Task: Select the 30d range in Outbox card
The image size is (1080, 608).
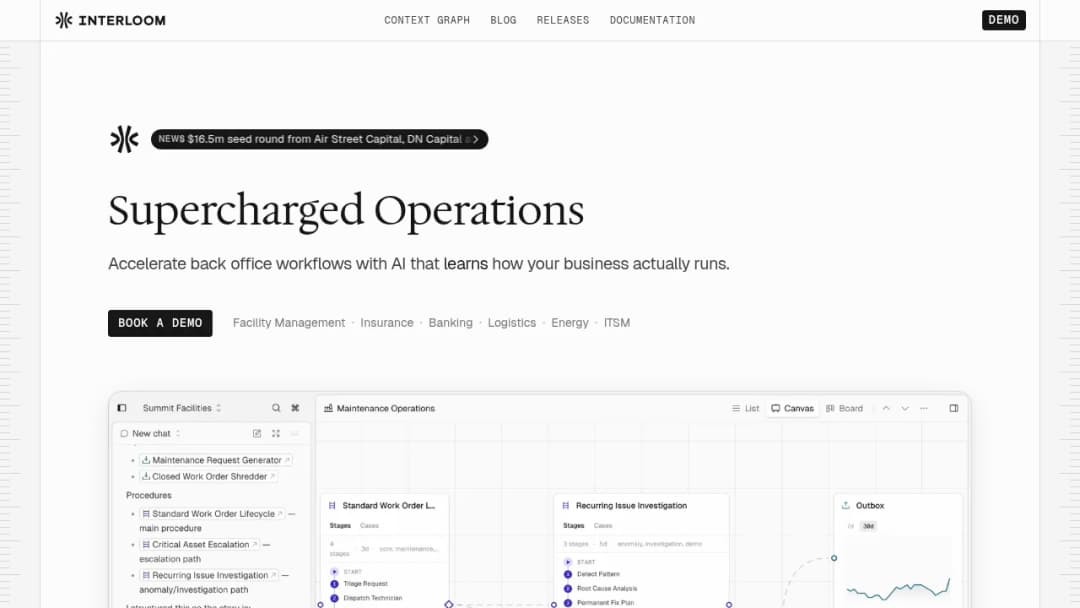Action: coord(869,526)
